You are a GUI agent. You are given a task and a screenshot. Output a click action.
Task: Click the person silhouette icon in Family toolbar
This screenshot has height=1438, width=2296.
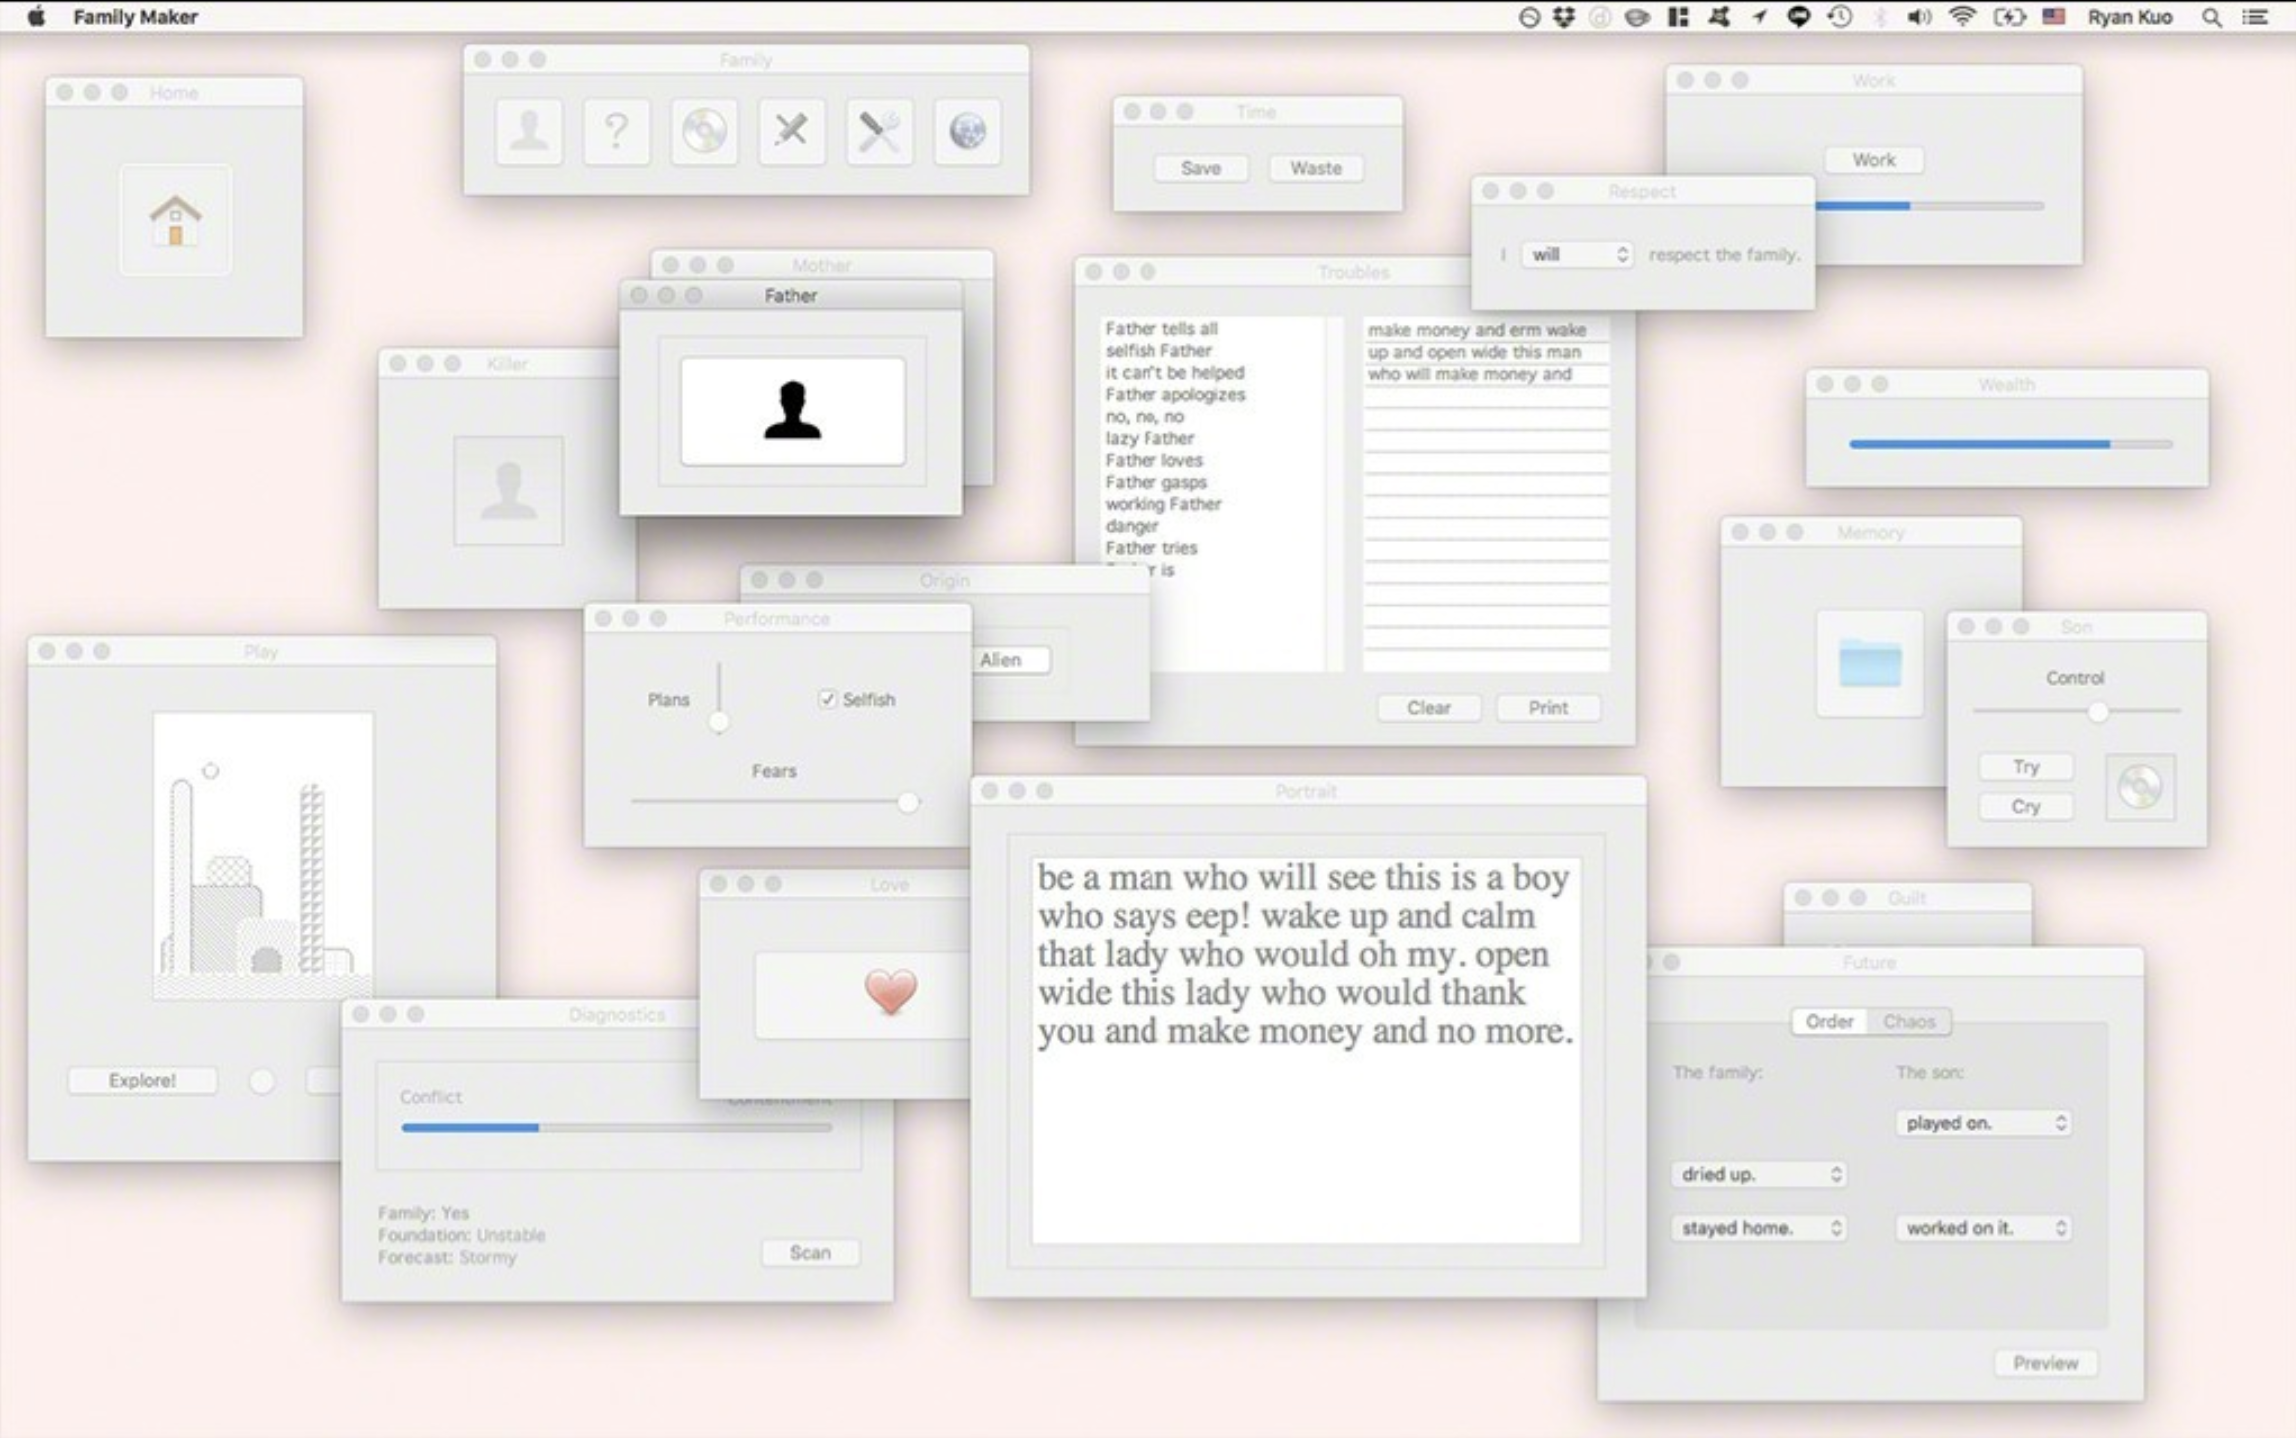tap(528, 131)
